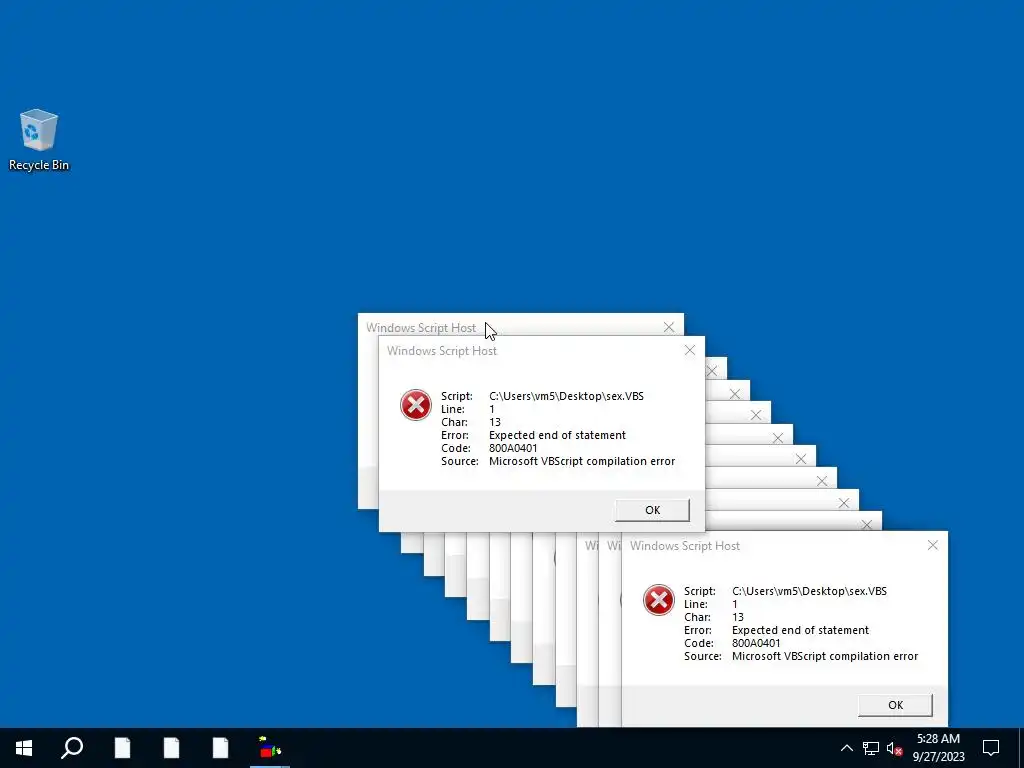Click 'Expected end of statement' in upper dialog
This screenshot has height=768, width=1024.
(557, 435)
